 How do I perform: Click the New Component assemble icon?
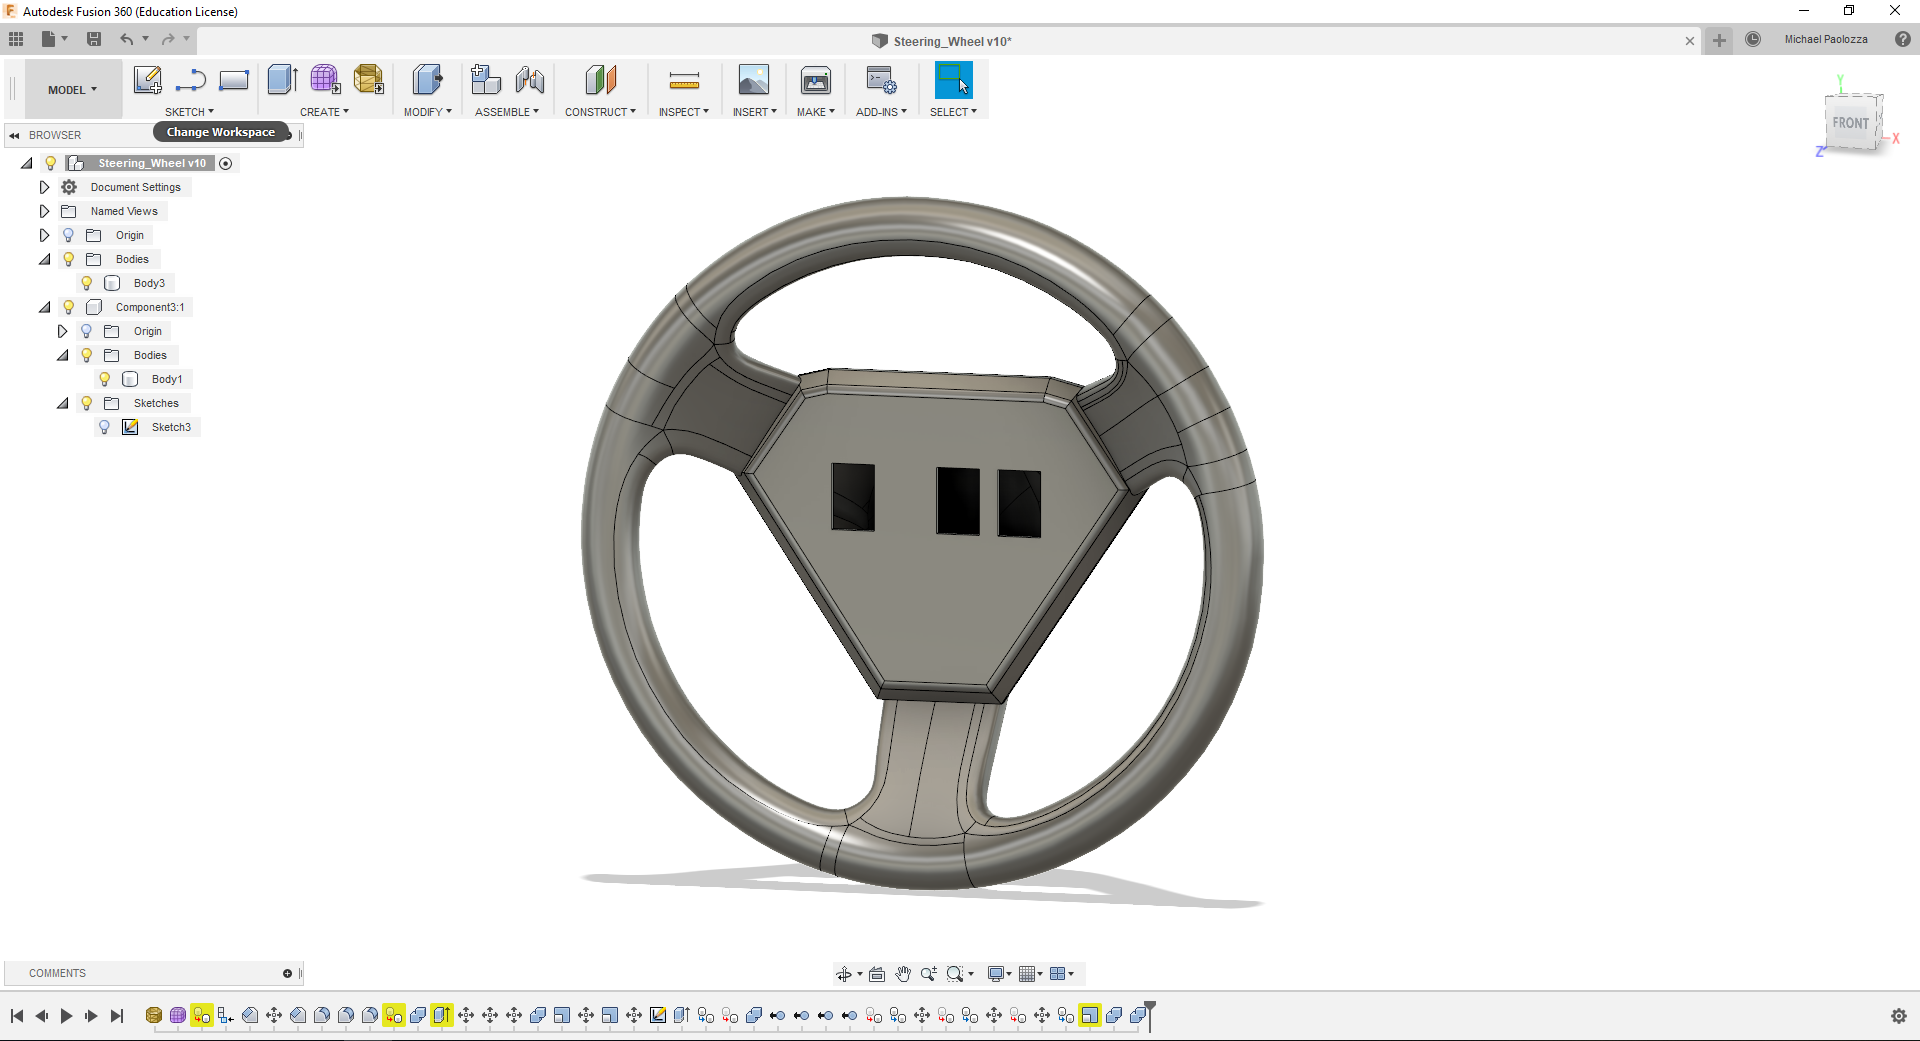pyautogui.click(x=486, y=80)
